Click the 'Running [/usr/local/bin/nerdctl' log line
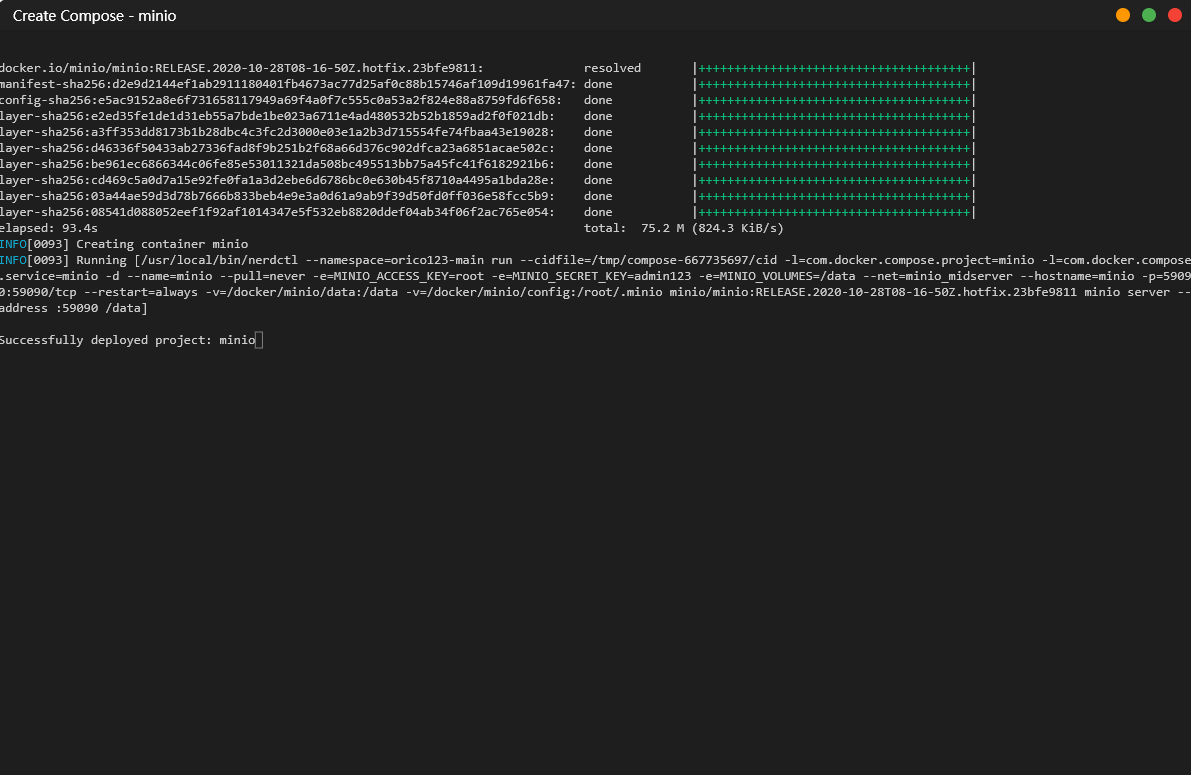 596,260
